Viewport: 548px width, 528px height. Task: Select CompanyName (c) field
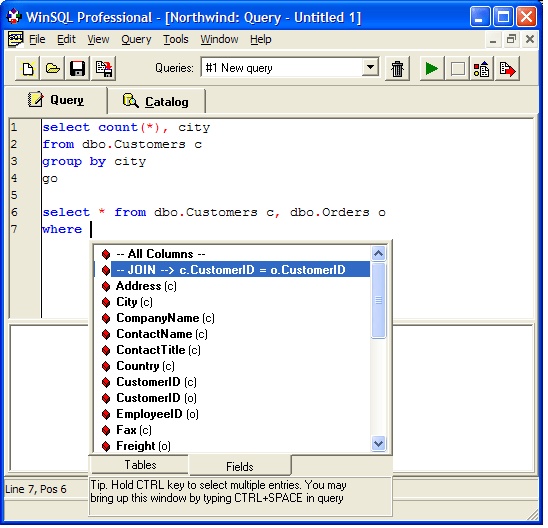click(x=232, y=318)
